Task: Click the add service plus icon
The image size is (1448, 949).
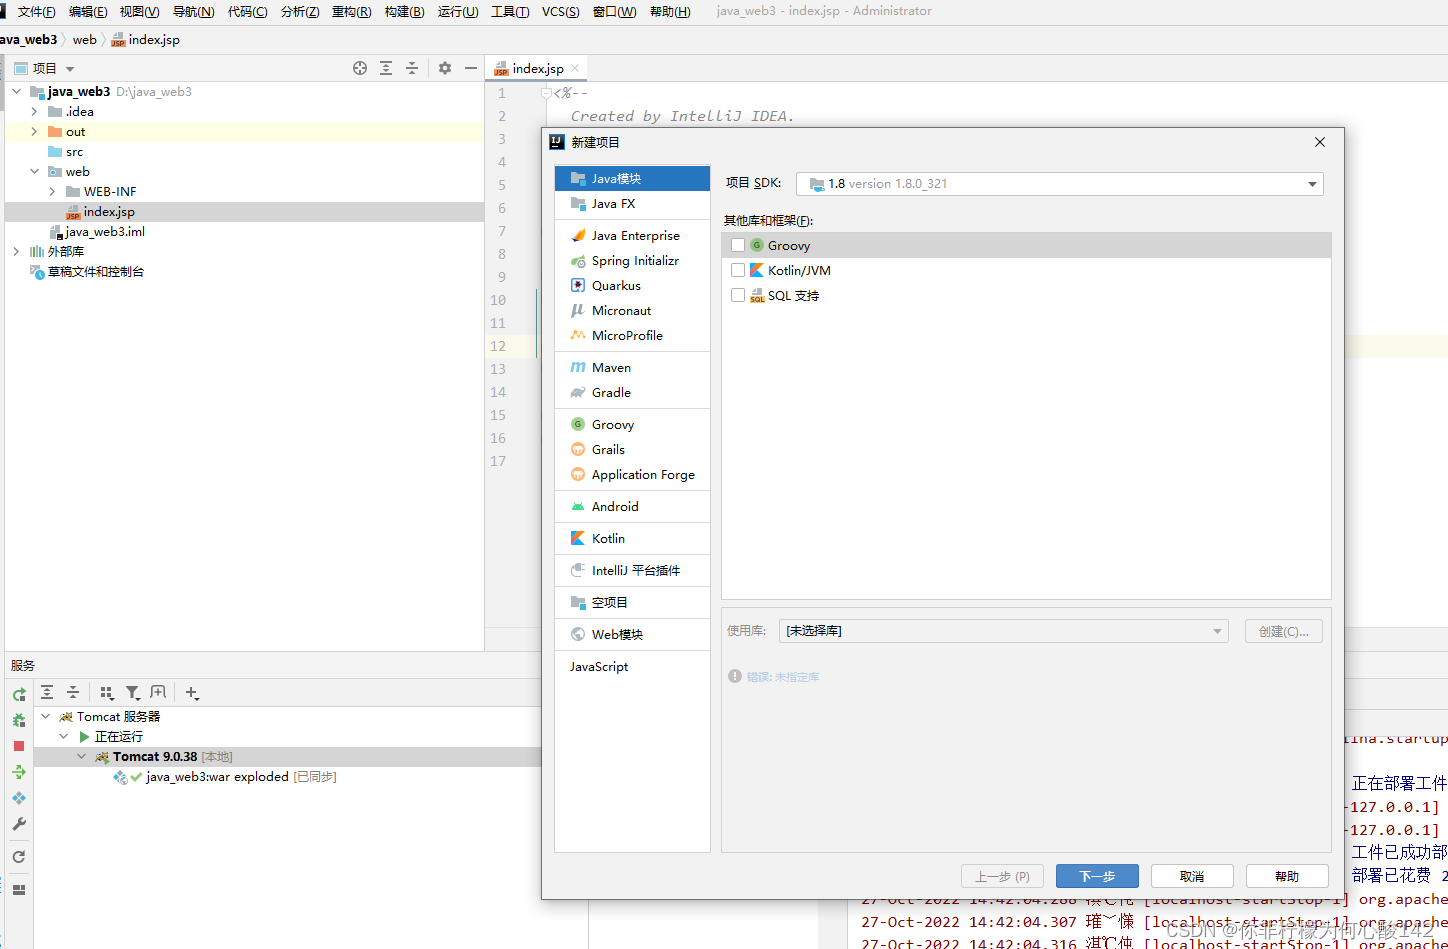Action: 192,692
